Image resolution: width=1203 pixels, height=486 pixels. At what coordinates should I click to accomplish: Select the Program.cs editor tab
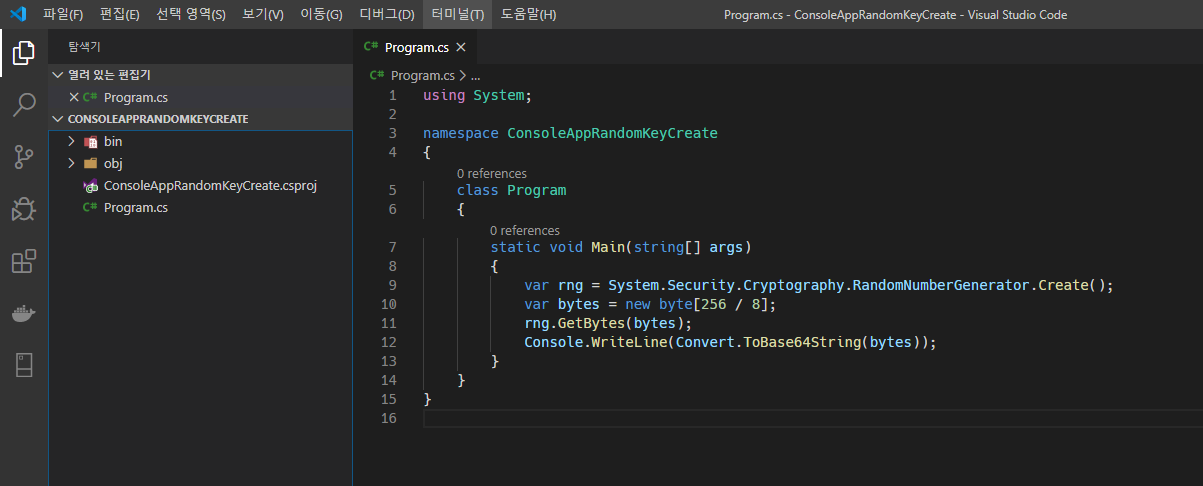pyautogui.click(x=416, y=47)
